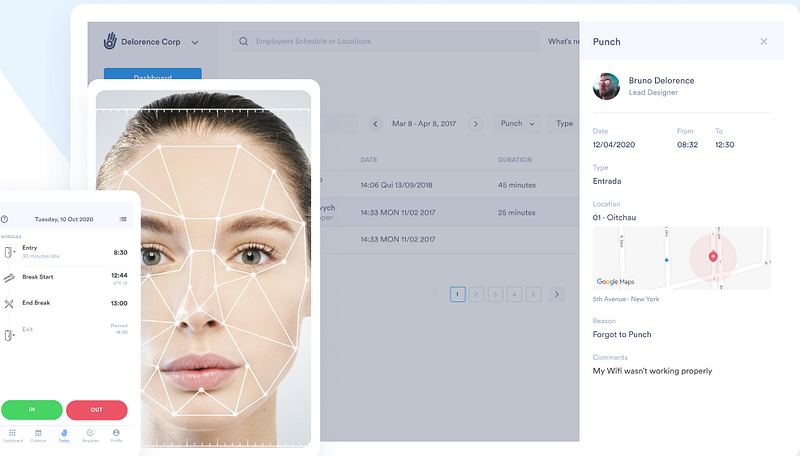Close the Punch side panel

[763, 42]
